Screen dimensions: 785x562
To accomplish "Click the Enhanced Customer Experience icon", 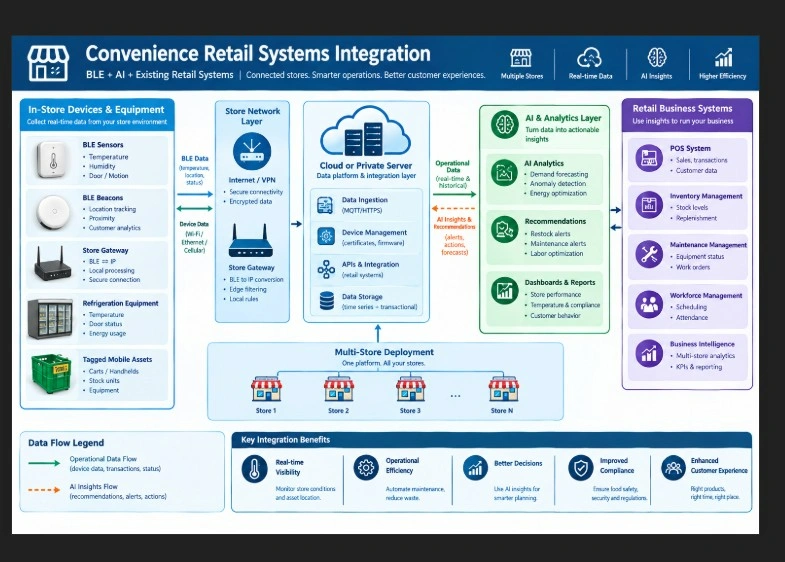I will point(673,467).
